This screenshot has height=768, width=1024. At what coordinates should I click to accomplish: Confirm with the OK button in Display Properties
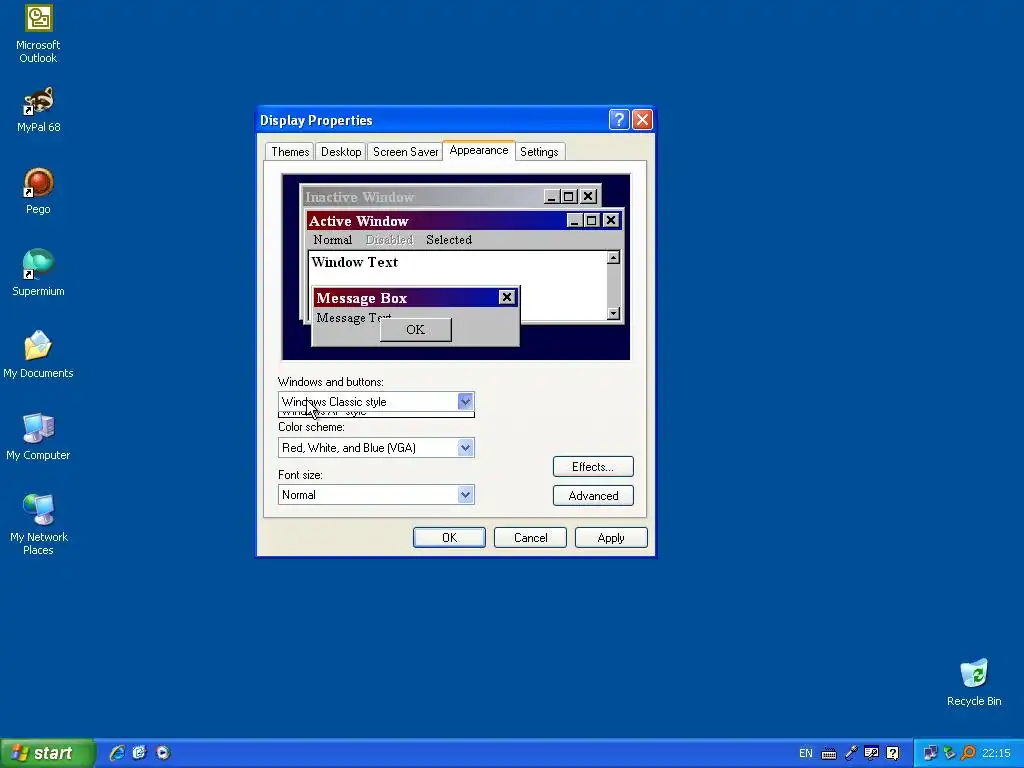(449, 537)
